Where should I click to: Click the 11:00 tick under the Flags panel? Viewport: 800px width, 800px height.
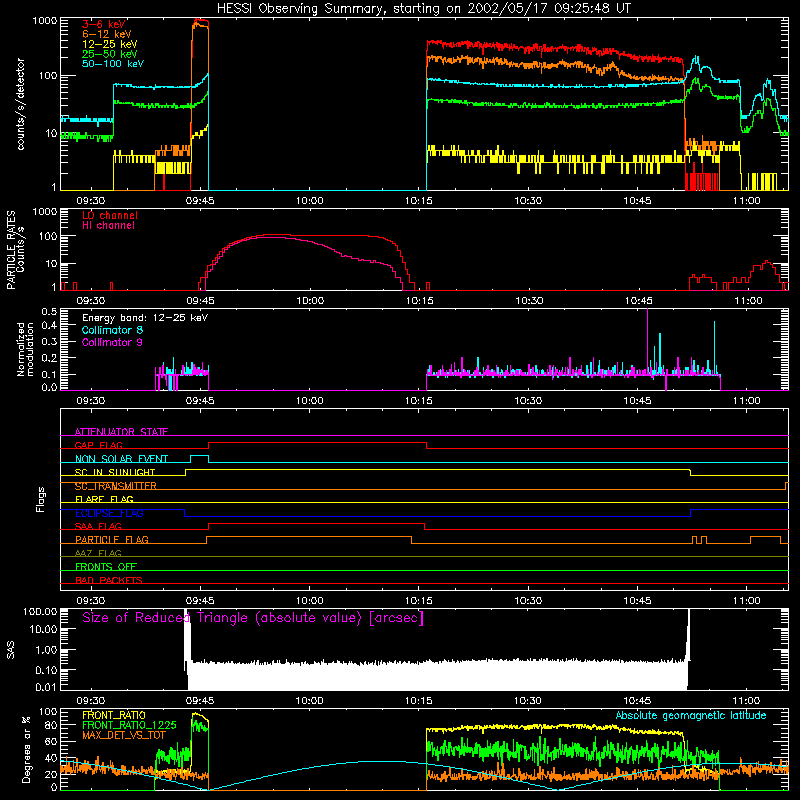(746, 601)
